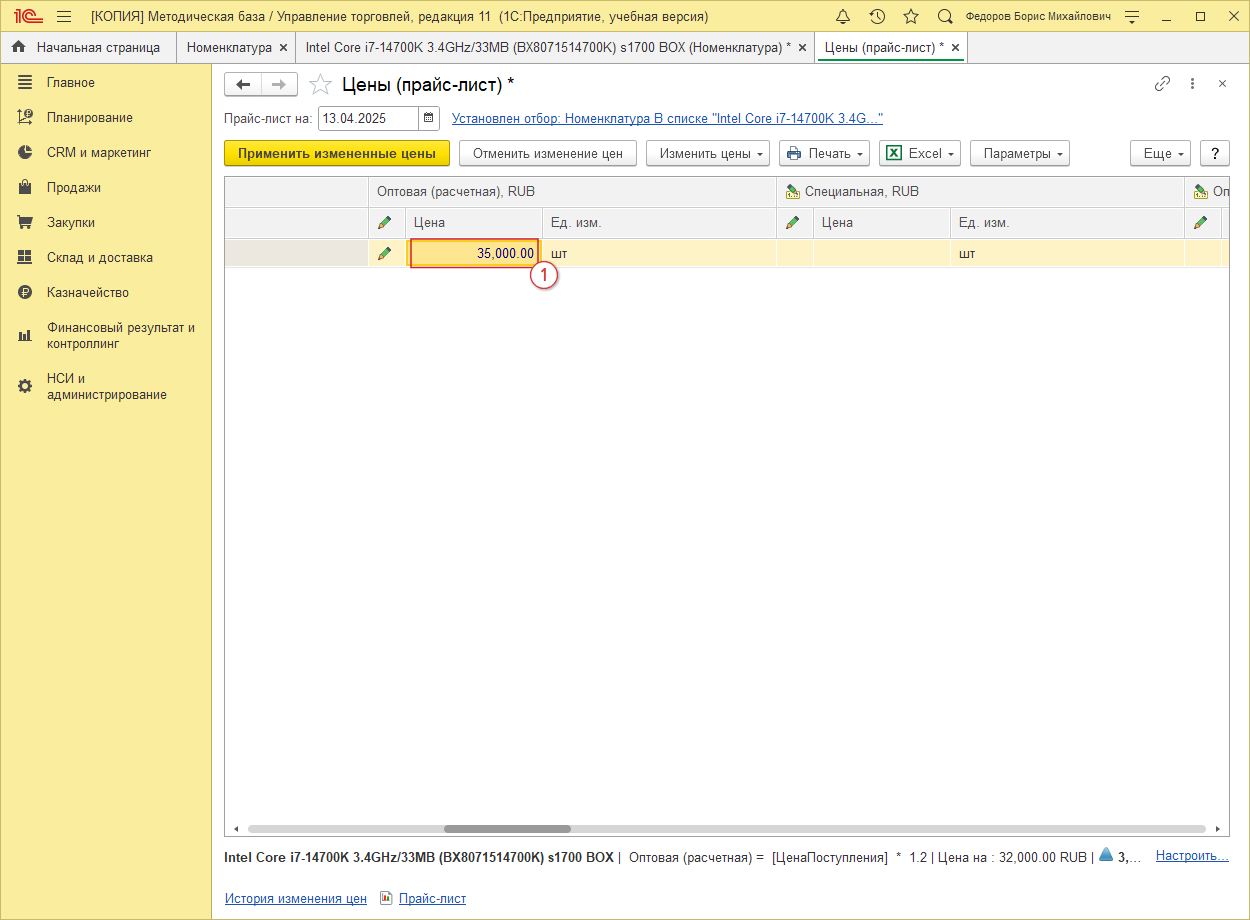Viewport: 1250px width, 920px height.
Task: Switch to the Номенклатура tab
Action: click(x=229, y=47)
